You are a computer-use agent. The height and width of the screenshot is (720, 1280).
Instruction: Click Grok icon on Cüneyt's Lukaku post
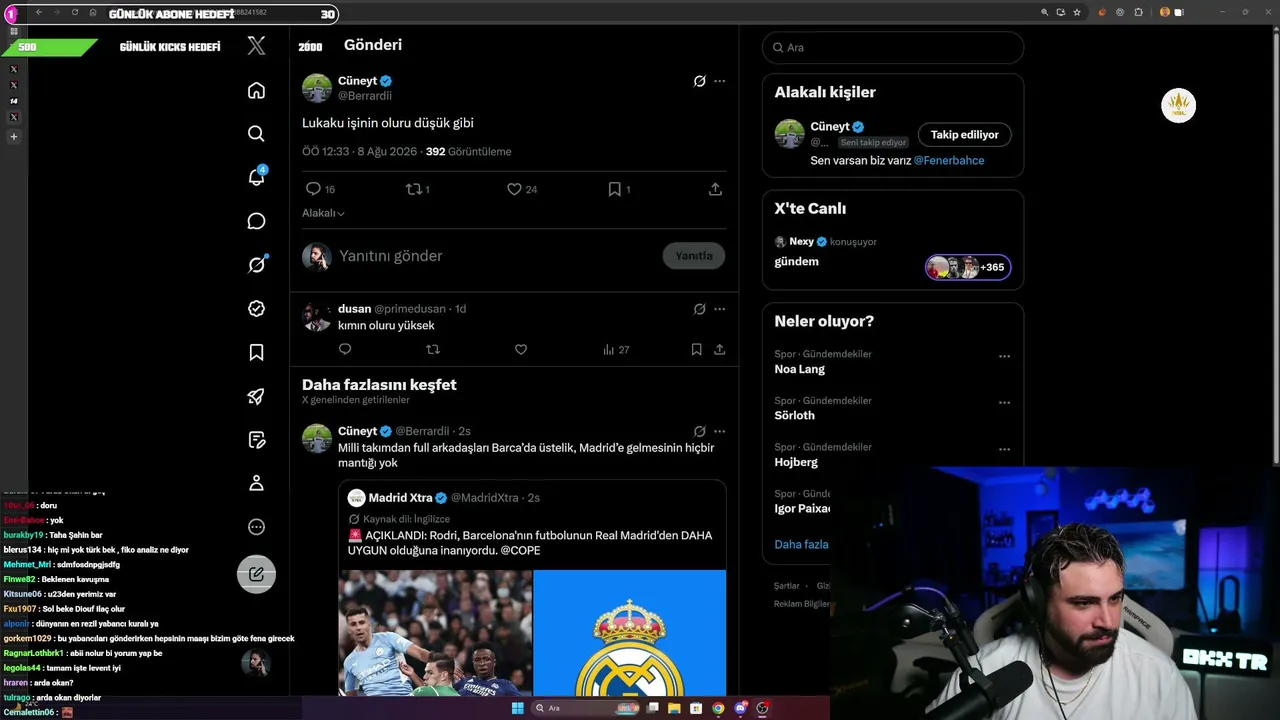pyautogui.click(x=700, y=81)
